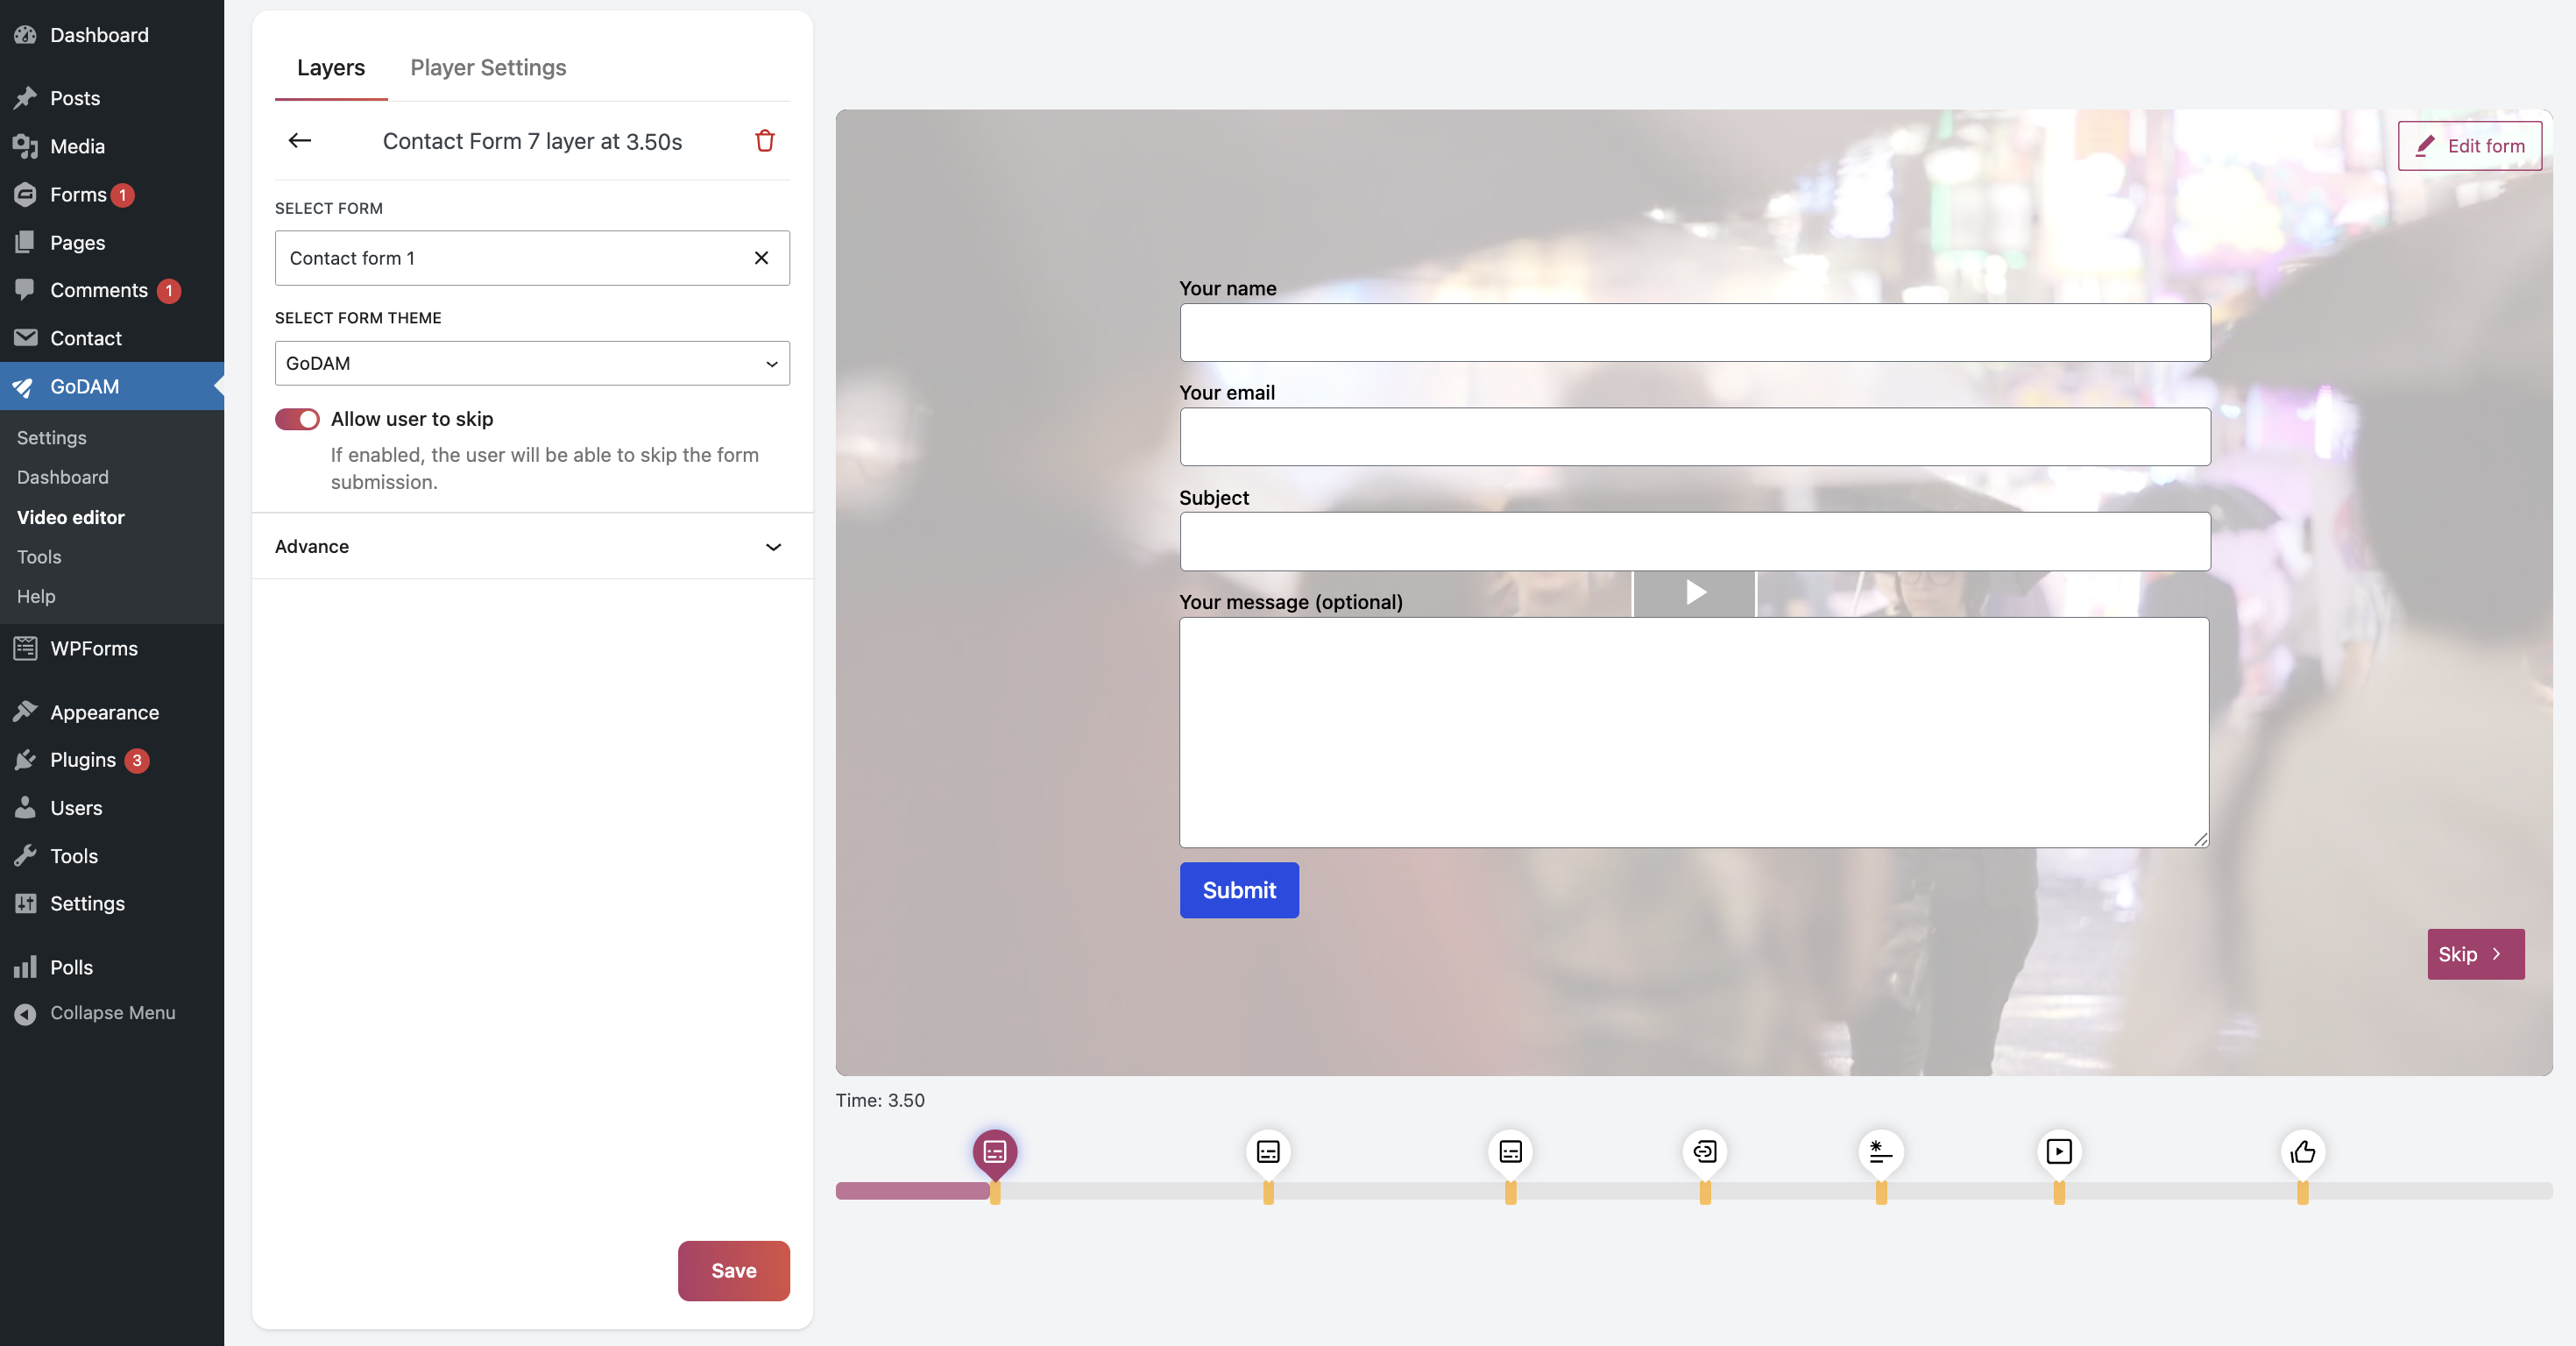The image size is (2576, 1346).
Task: Click into the Your email field
Action: coord(1695,437)
